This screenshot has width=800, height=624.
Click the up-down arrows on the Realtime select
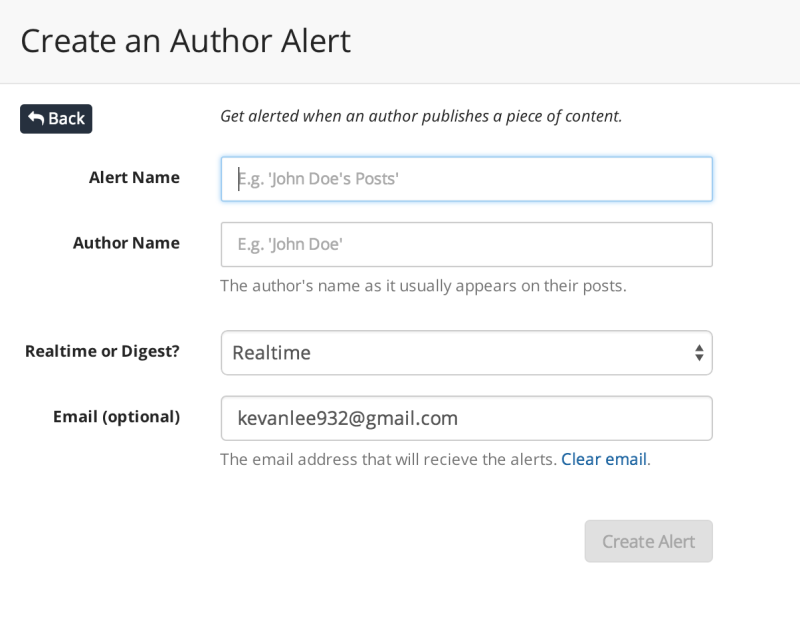pyautogui.click(x=699, y=353)
